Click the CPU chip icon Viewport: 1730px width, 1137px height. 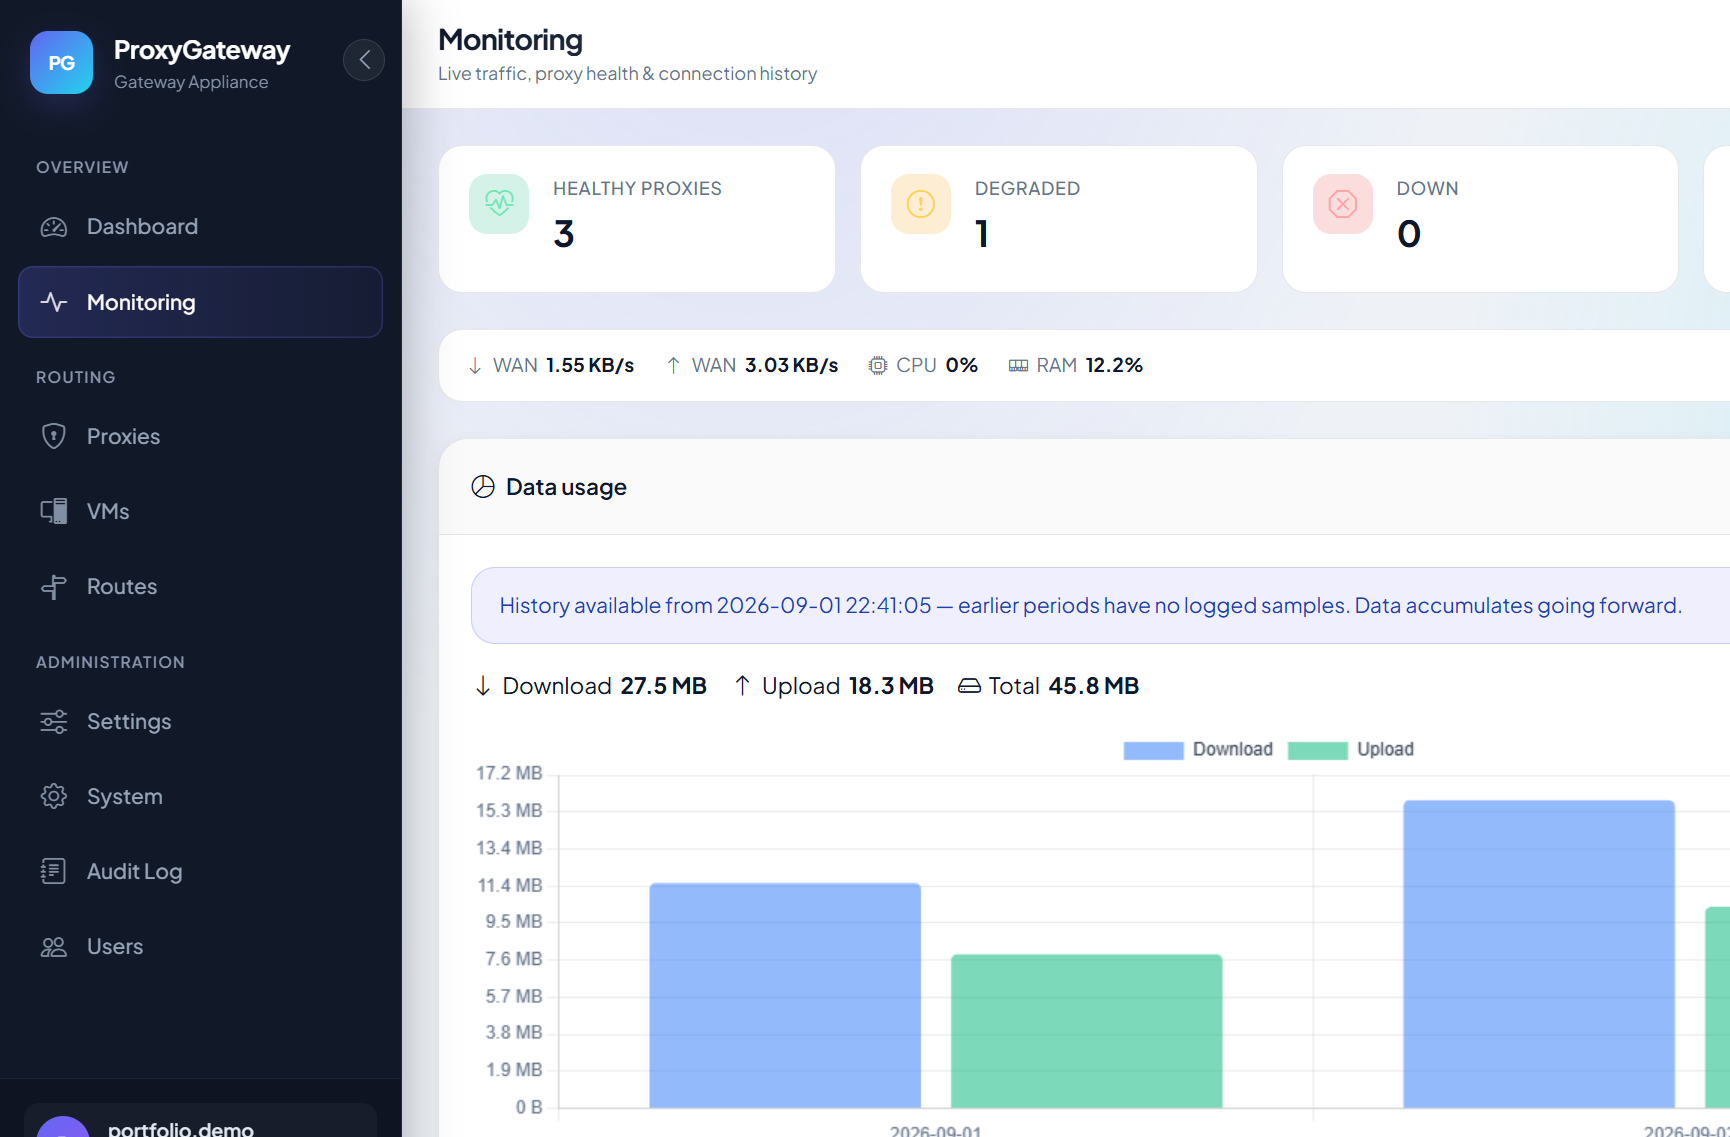pyautogui.click(x=878, y=366)
